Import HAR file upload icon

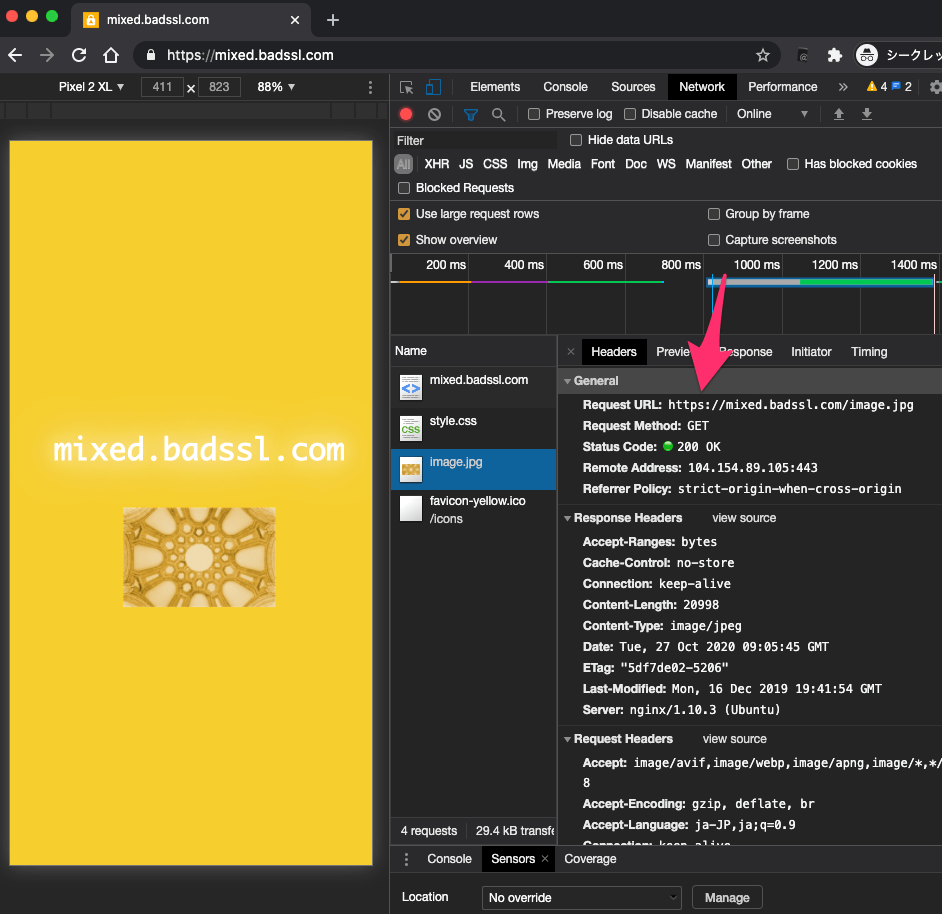pyautogui.click(x=839, y=114)
